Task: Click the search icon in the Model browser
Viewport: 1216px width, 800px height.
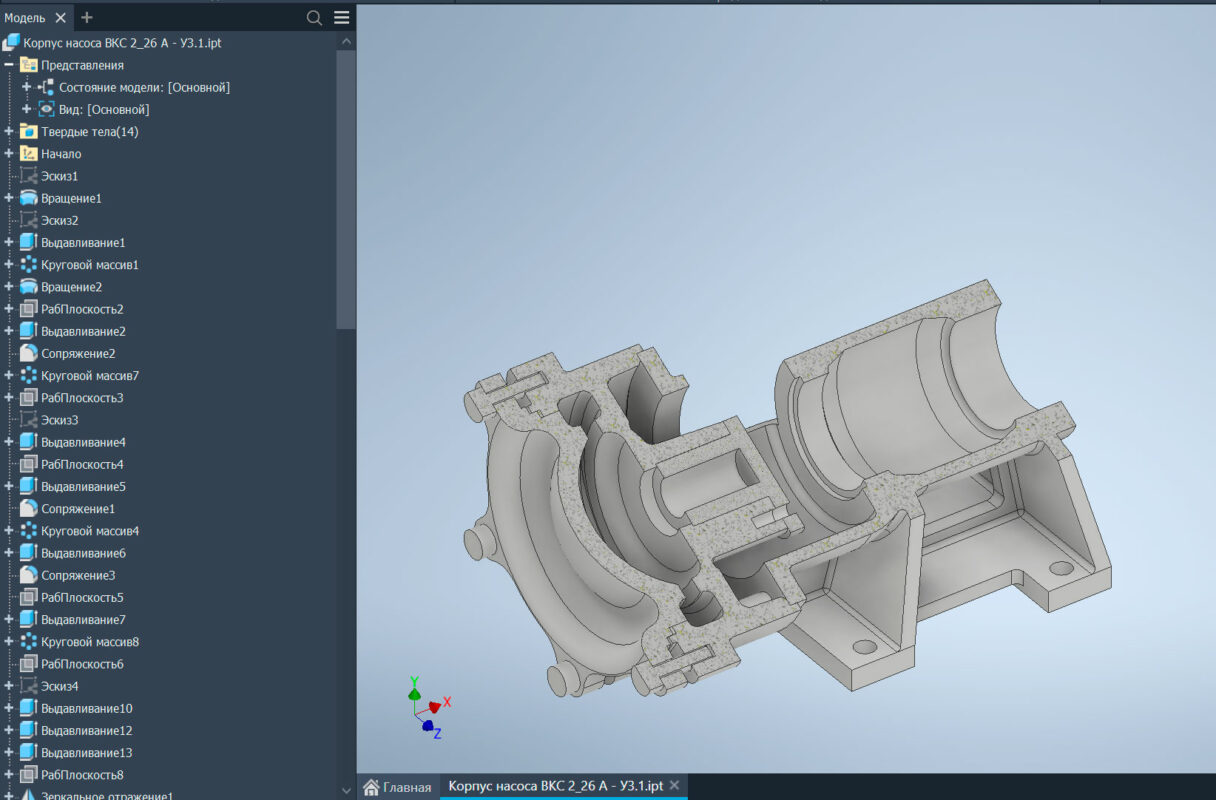Action: [314, 17]
